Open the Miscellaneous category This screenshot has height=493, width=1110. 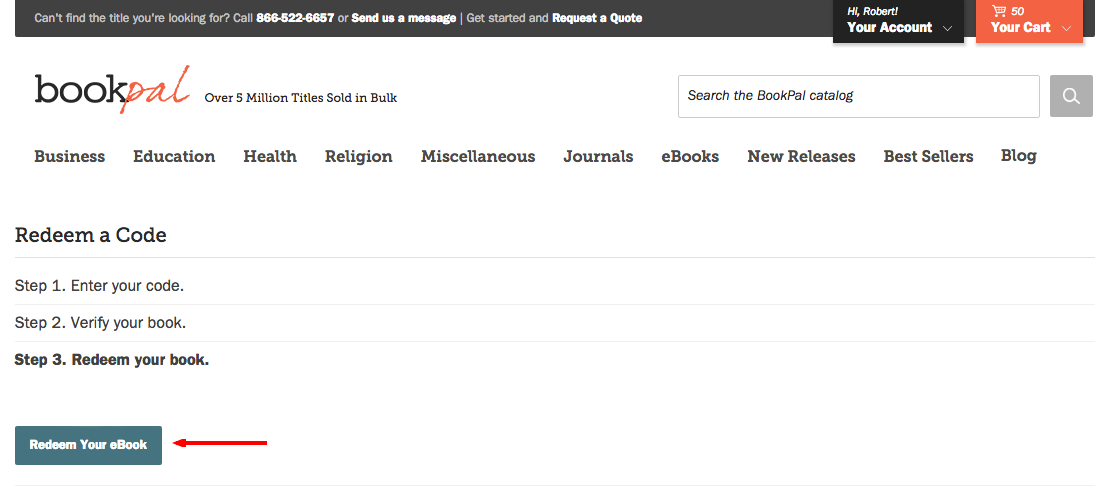coord(478,157)
